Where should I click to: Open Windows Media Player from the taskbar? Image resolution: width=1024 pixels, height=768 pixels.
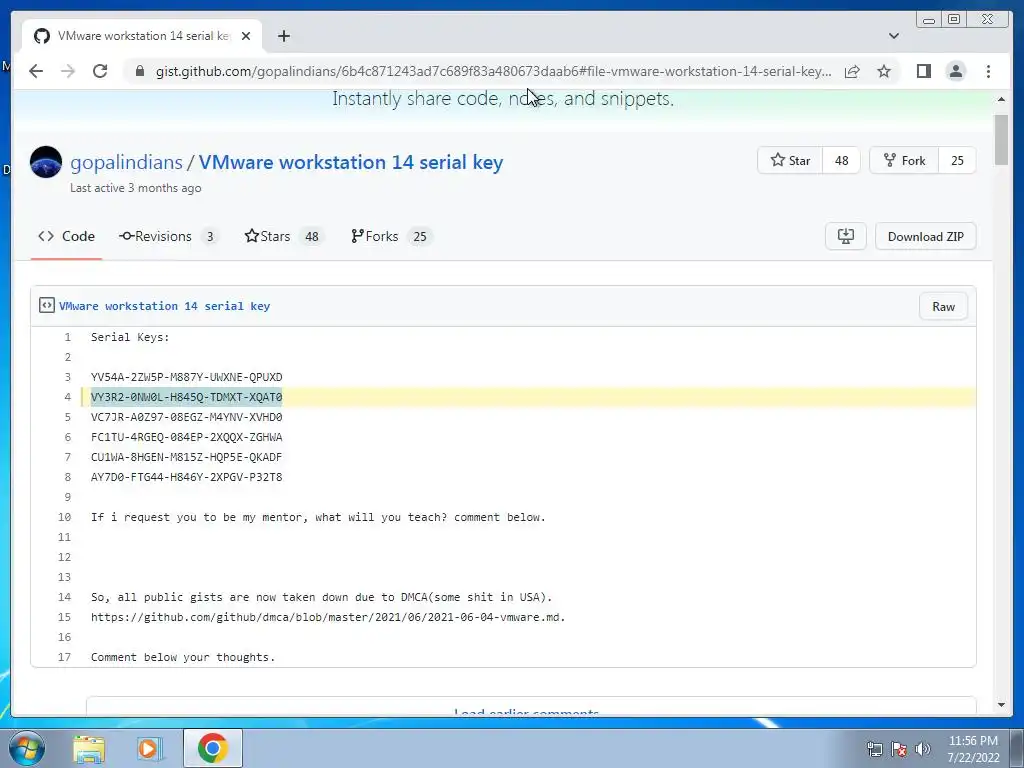coord(148,748)
